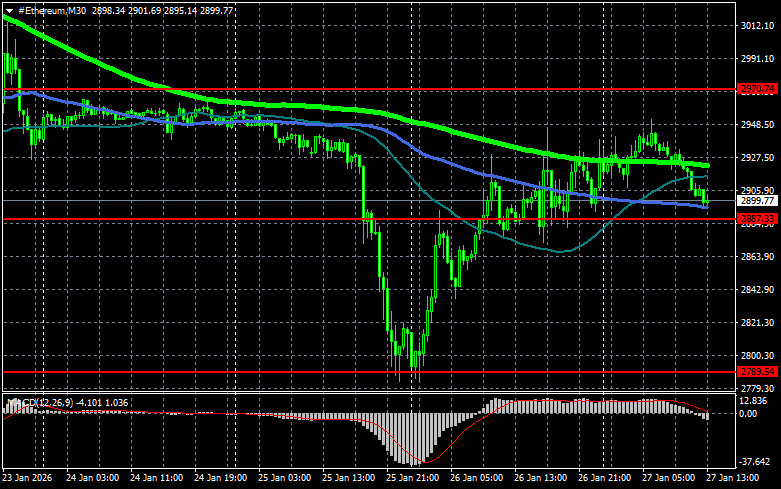Image resolution: width=781 pixels, height=489 pixels.
Task: Click the MACD scale value 12.836
Action: 753,401
